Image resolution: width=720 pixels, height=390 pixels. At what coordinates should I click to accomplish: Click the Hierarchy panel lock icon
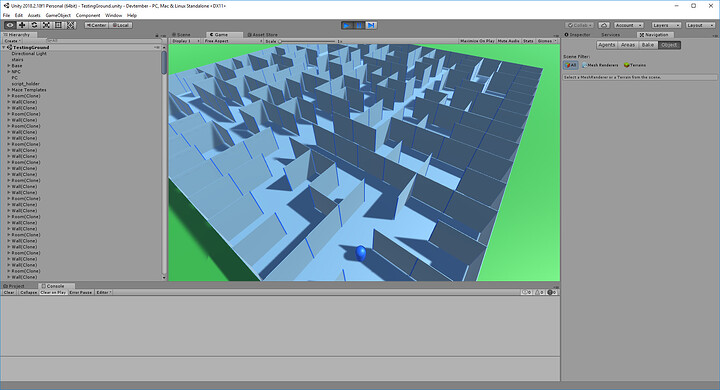[x=157, y=35]
